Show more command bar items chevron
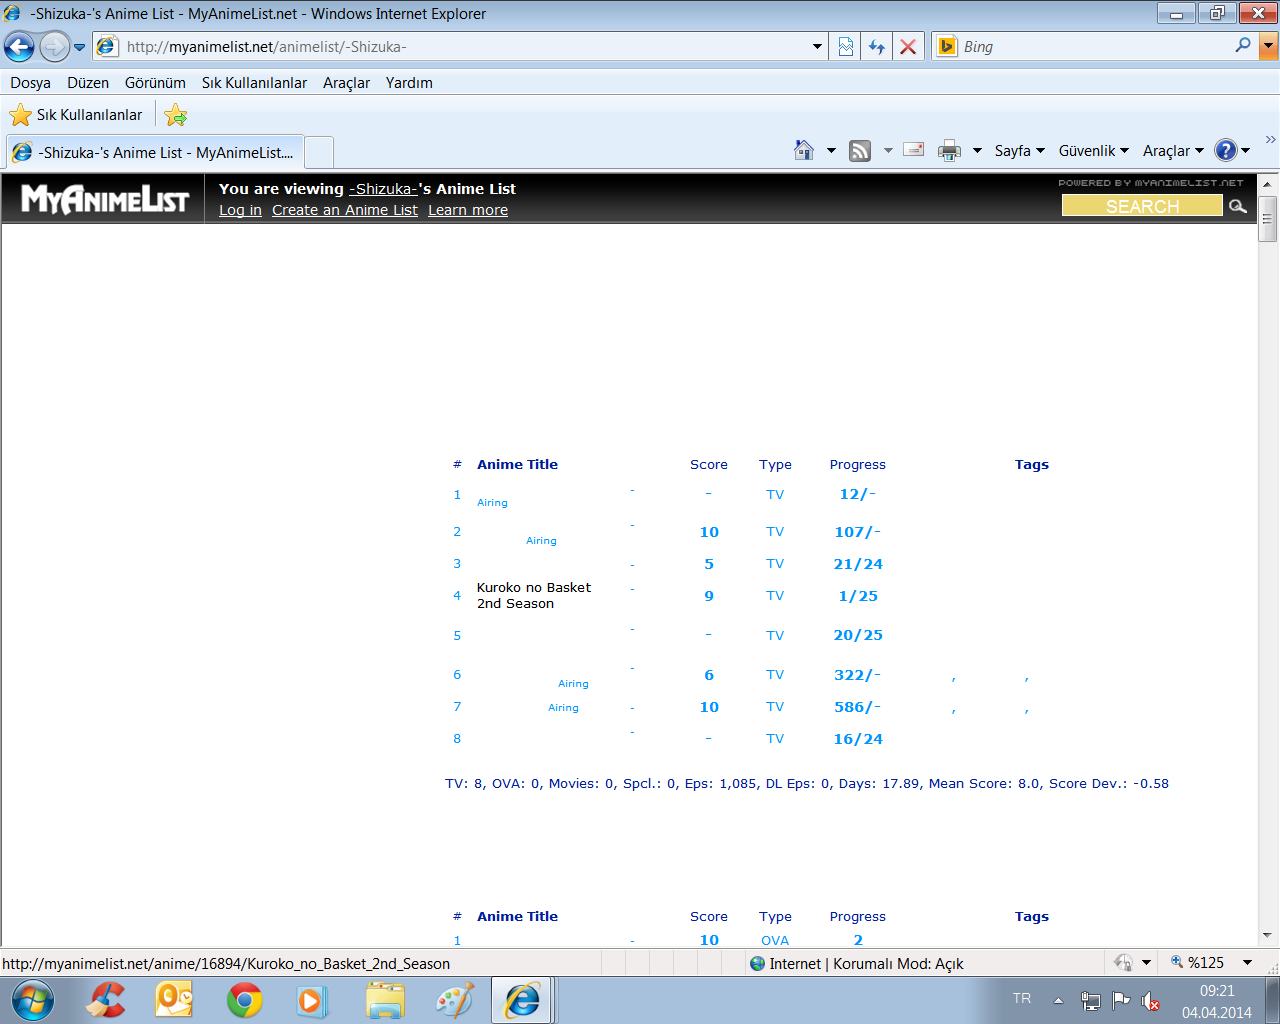 pos(1271,140)
